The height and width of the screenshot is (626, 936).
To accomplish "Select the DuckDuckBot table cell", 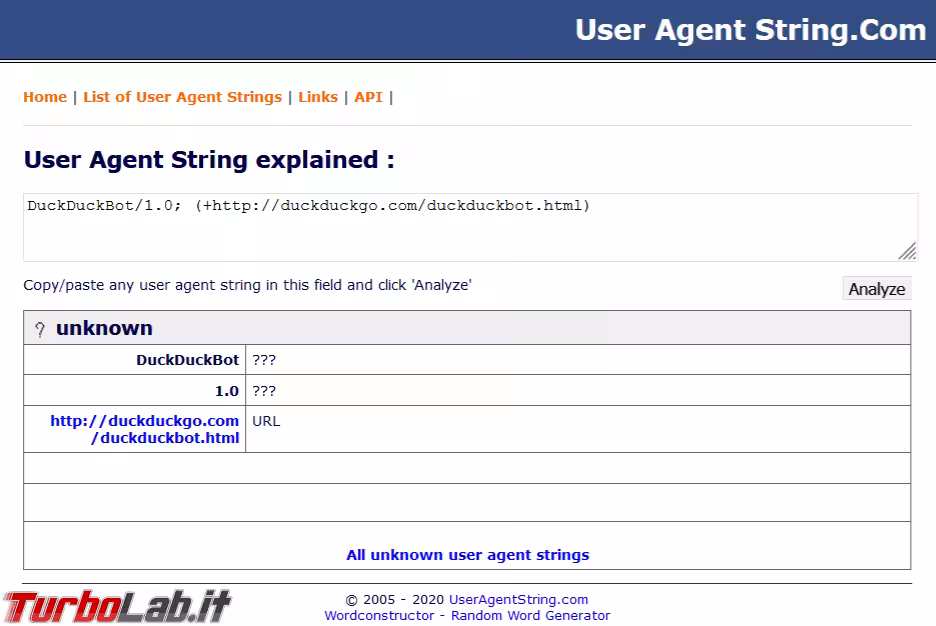I will pos(134,360).
